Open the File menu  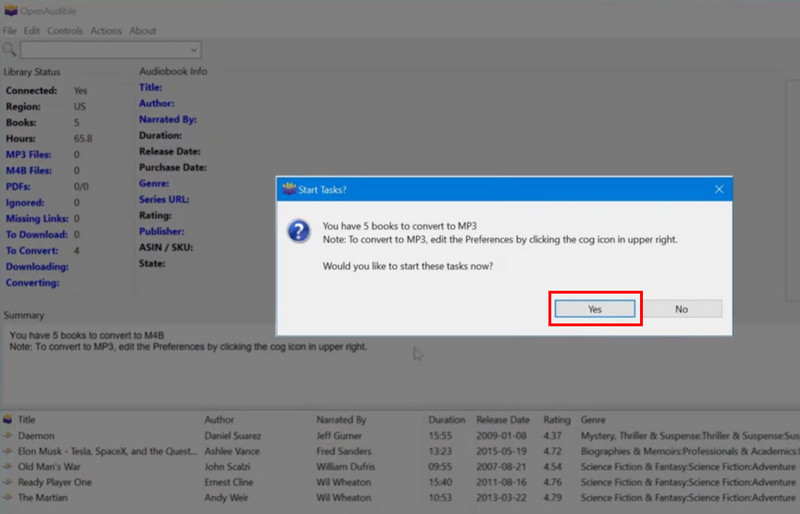[x=9, y=31]
